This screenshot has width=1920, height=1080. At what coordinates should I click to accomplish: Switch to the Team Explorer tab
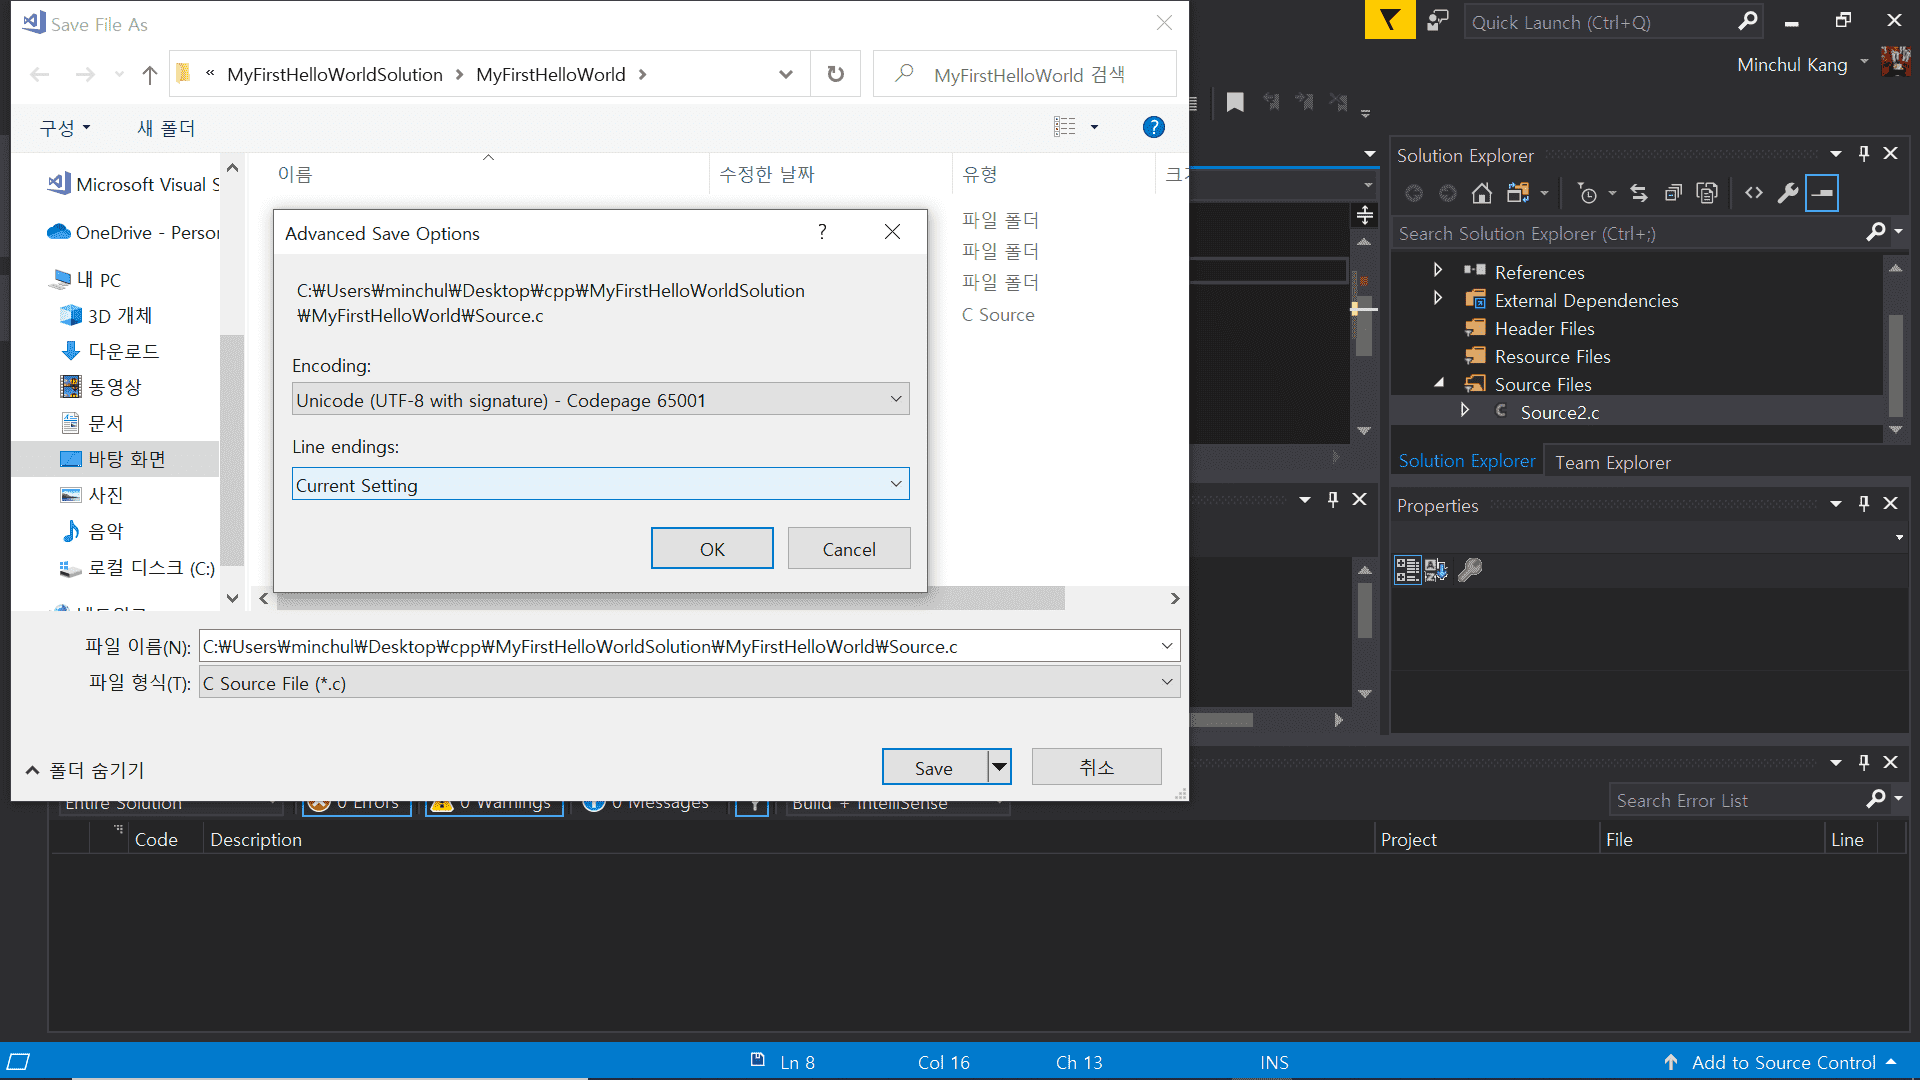click(1612, 462)
